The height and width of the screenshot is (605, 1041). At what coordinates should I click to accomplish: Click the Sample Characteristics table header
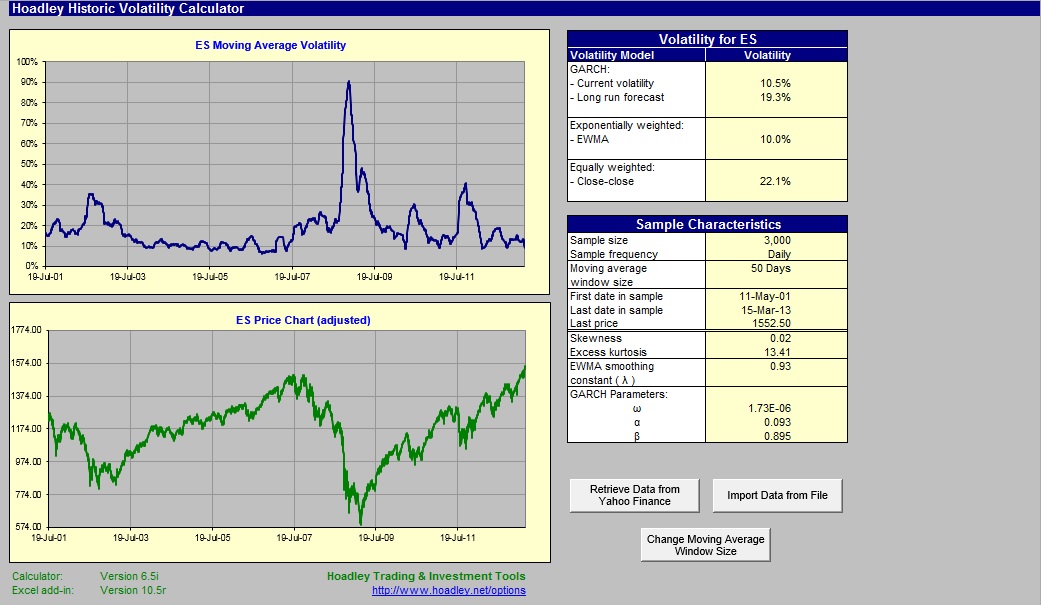click(x=707, y=224)
